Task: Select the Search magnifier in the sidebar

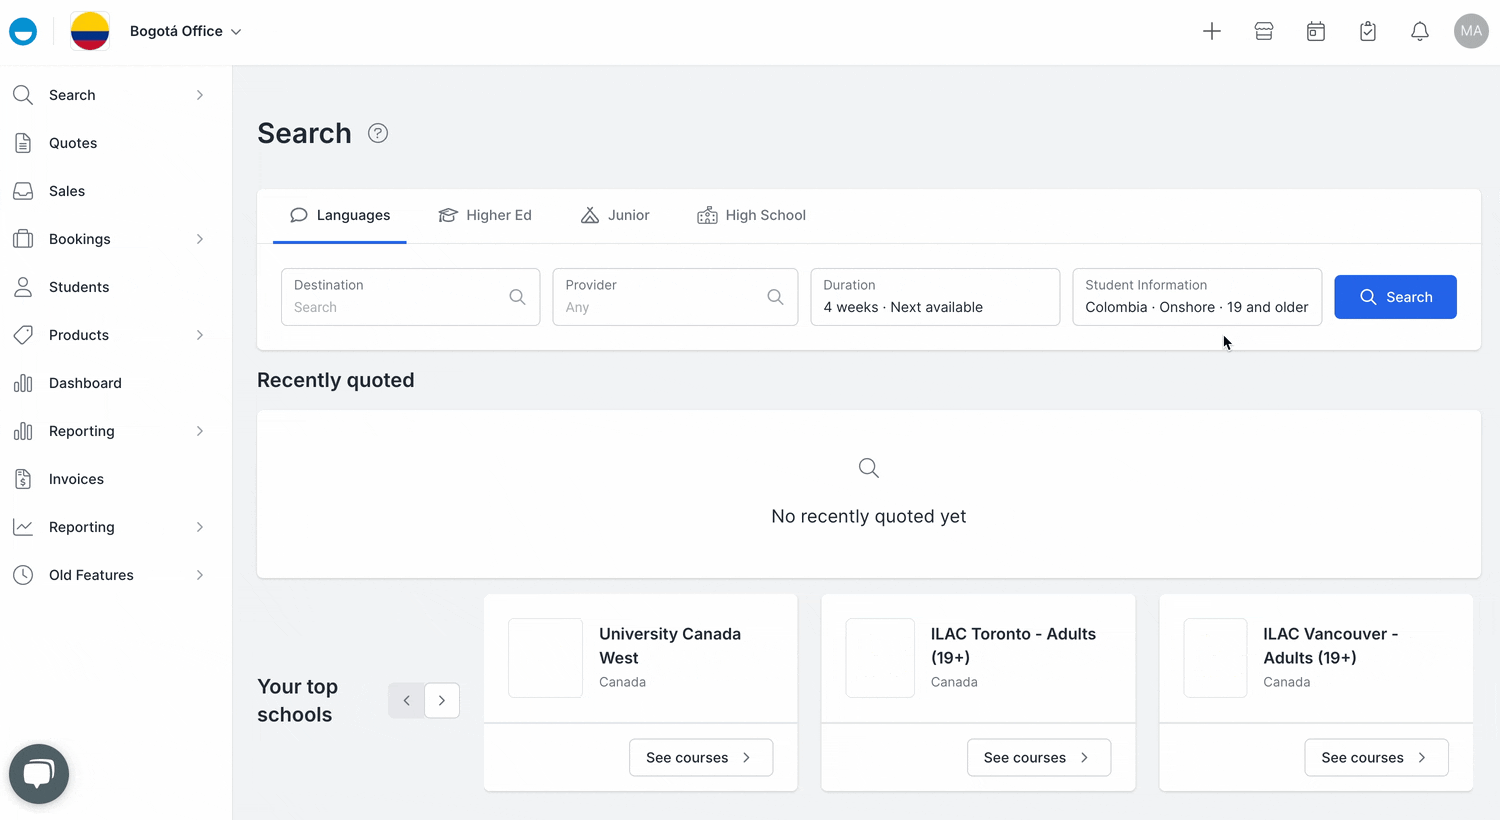Action: [24, 95]
